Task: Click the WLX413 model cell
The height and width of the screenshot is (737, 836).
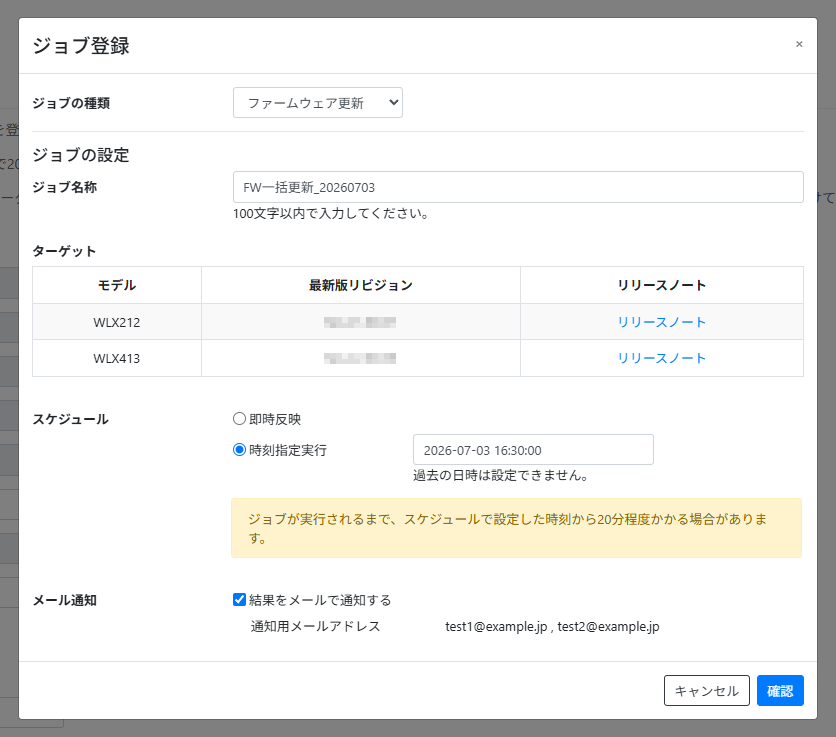Action: 117,358
